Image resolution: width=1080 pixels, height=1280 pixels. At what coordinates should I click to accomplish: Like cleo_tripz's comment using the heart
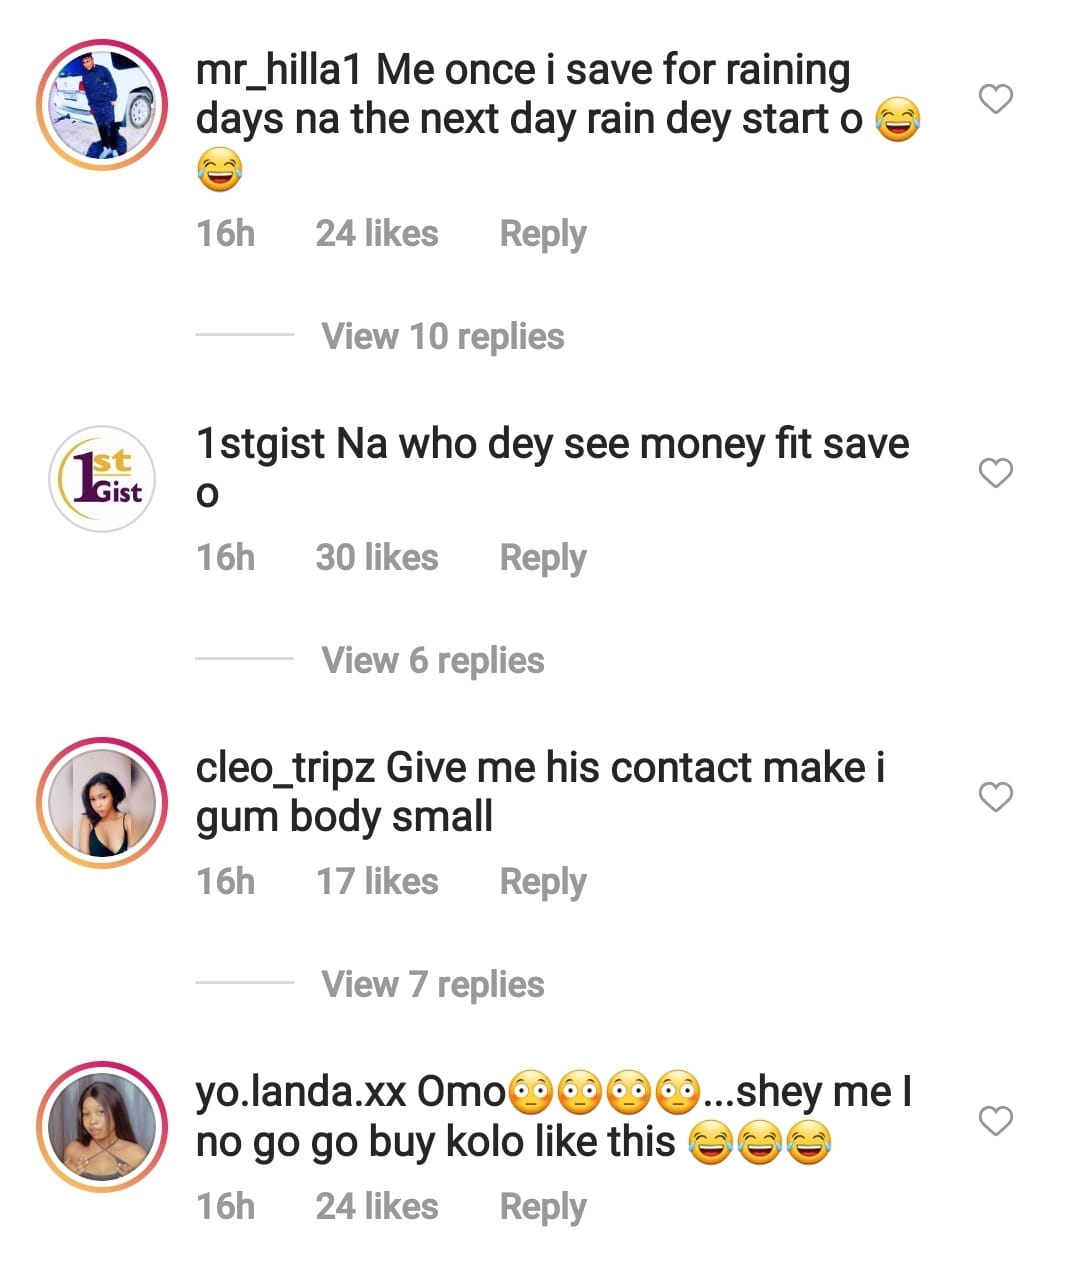click(995, 797)
